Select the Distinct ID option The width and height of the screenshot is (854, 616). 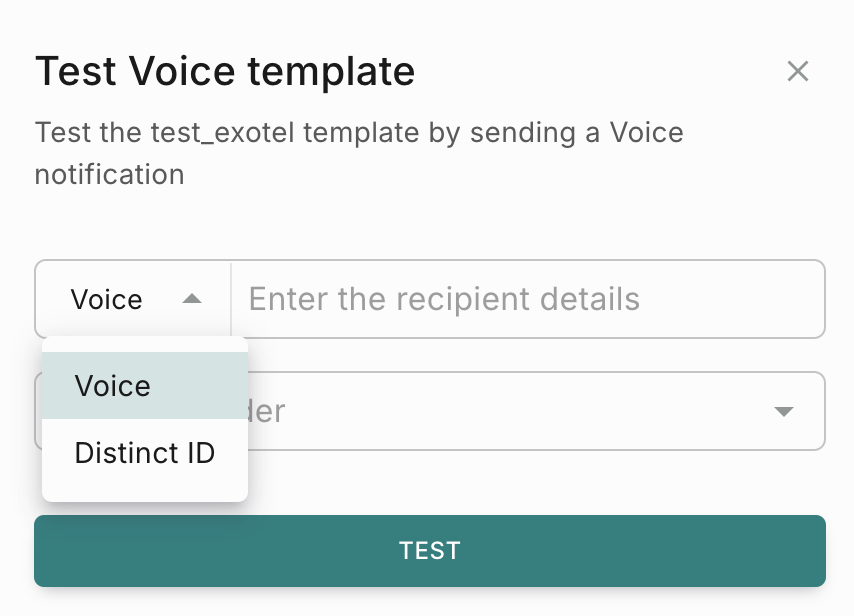point(145,453)
